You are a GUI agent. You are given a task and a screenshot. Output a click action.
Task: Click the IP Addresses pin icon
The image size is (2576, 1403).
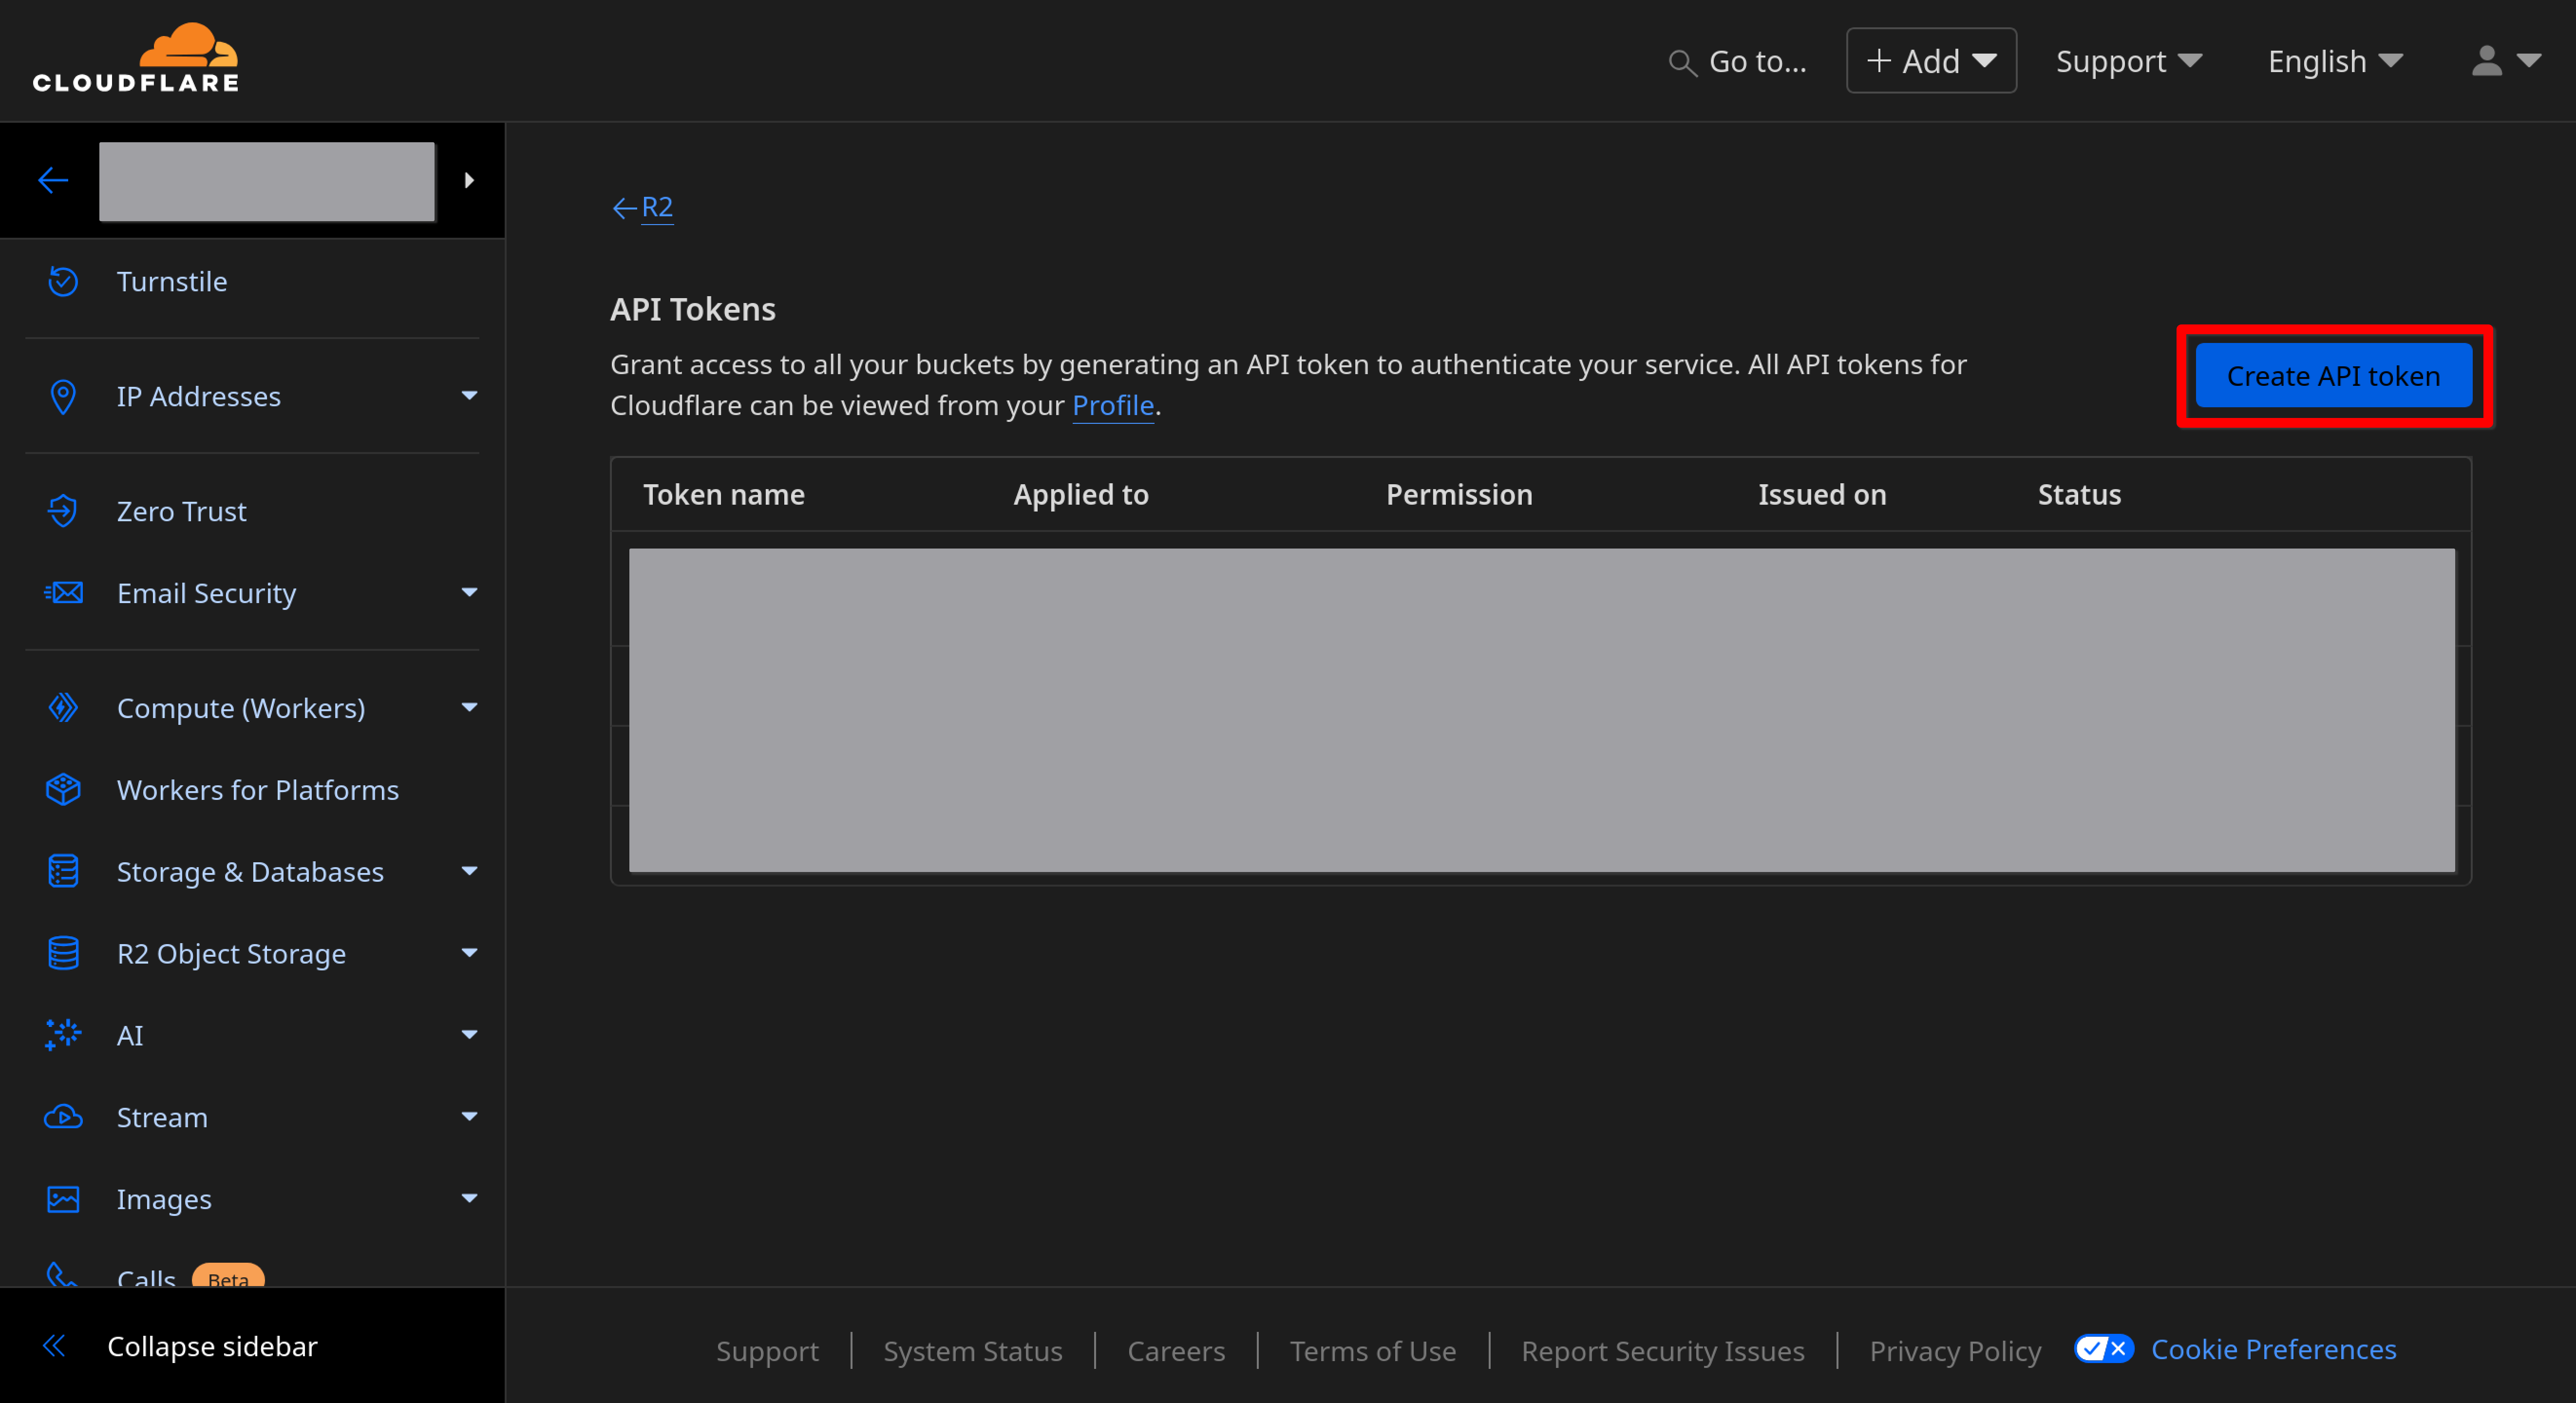pyautogui.click(x=63, y=397)
